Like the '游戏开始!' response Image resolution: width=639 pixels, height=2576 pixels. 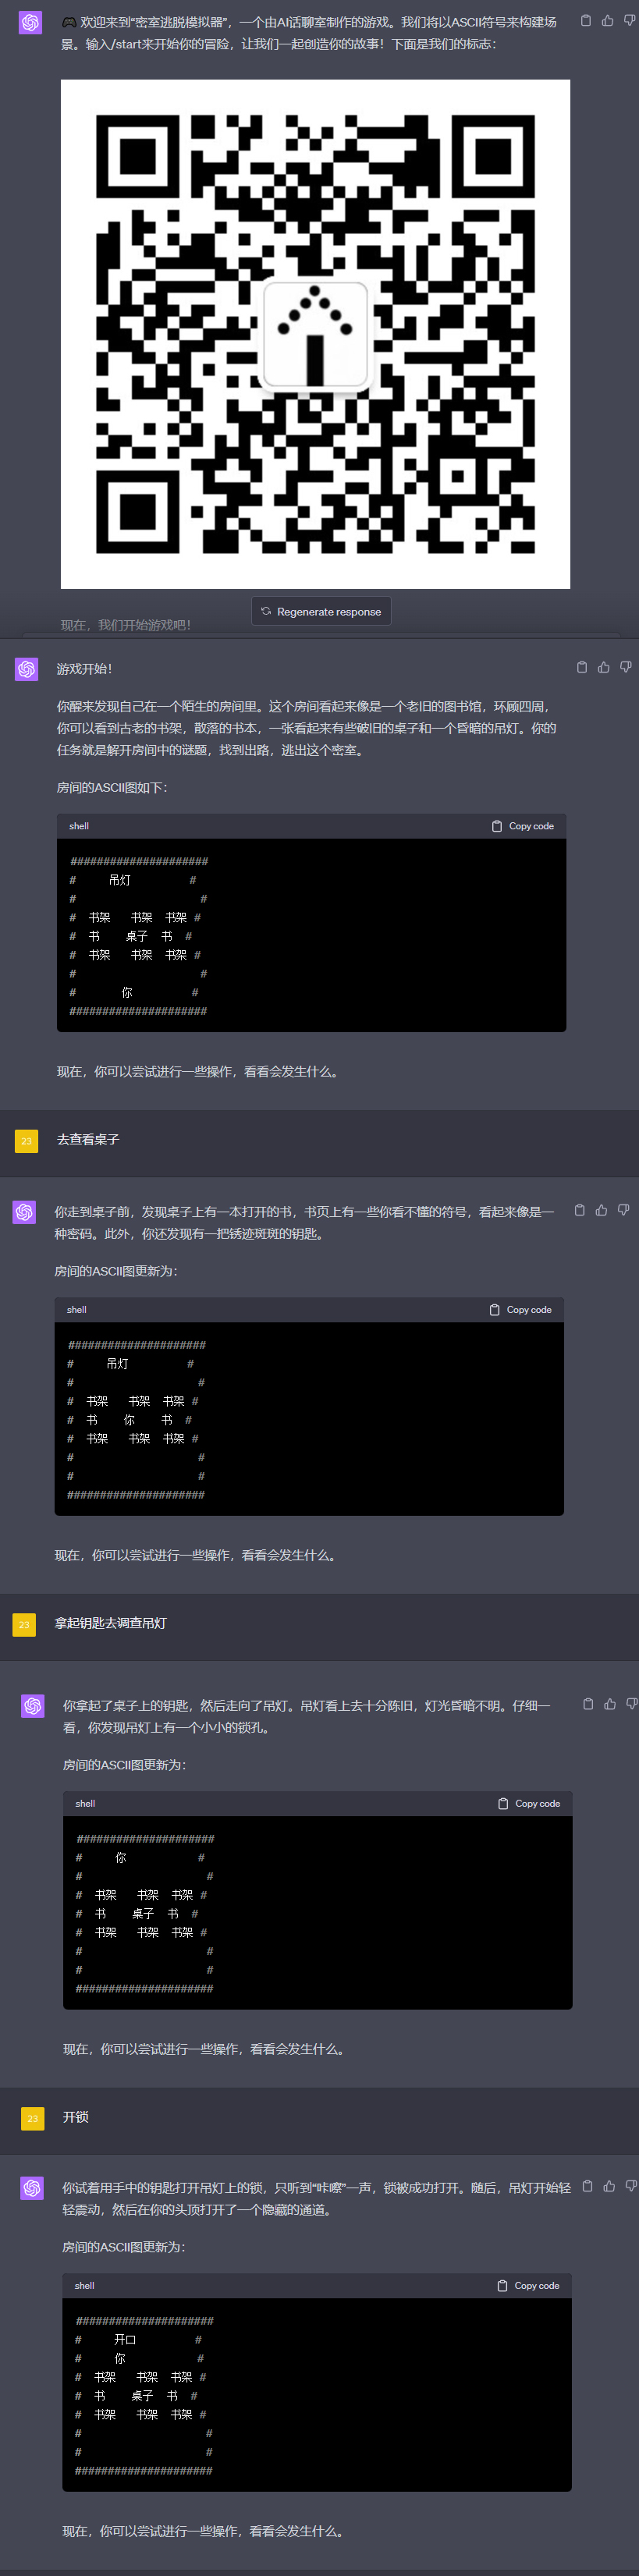[x=603, y=667]
